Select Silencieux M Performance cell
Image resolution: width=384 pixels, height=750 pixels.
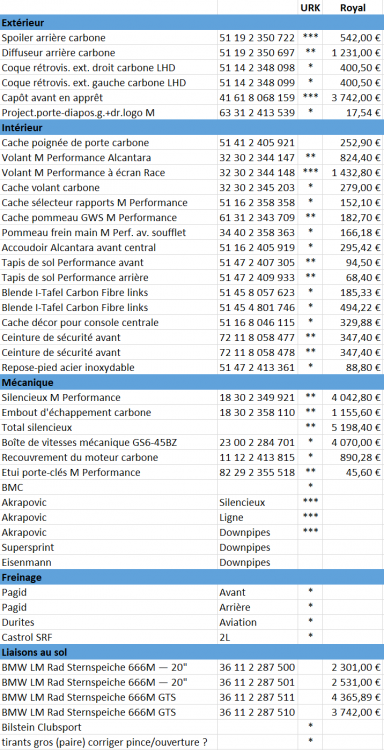pyautogui.click(x=109, y=397)
